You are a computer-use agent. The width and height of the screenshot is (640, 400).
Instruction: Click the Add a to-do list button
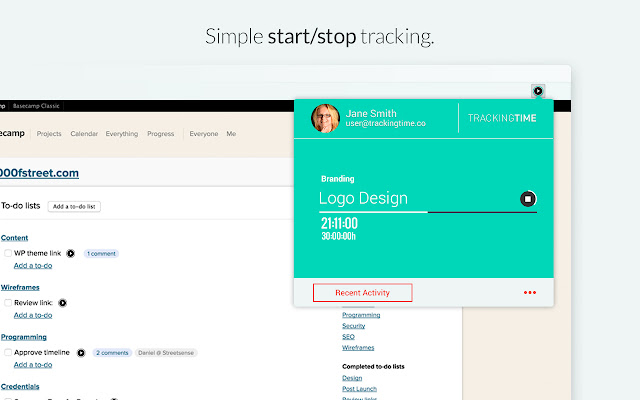point(73,206)
